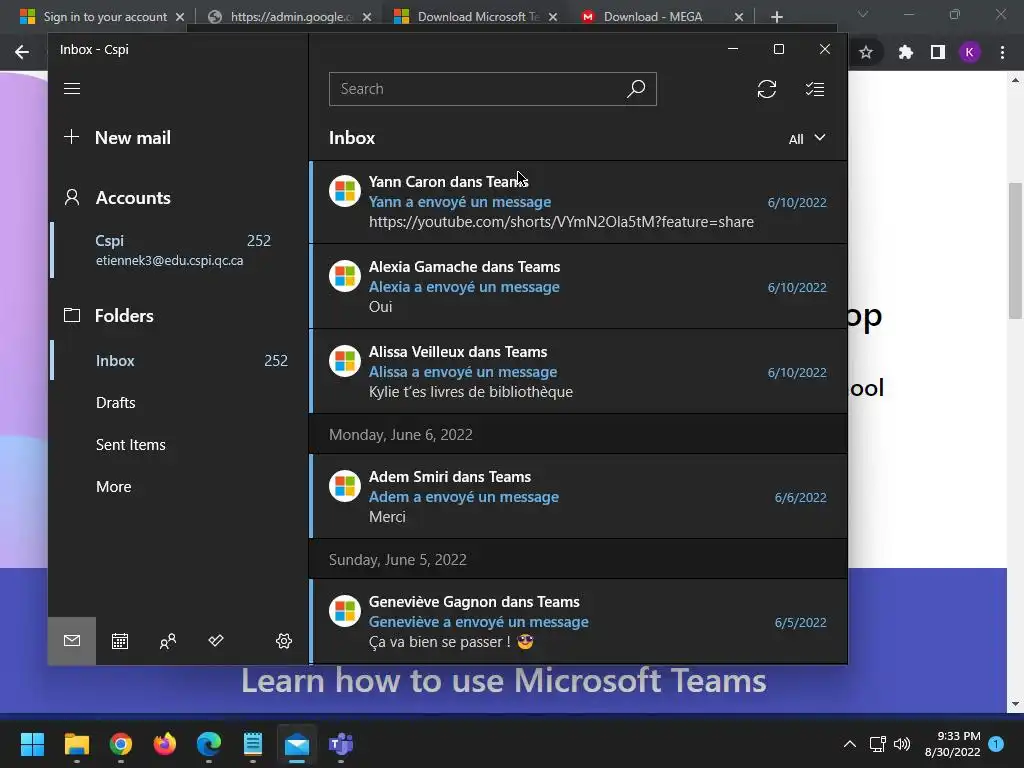Click the plus icon beside New mail
The width and height of the screenshot is (1024, 768).
[71, 137]
